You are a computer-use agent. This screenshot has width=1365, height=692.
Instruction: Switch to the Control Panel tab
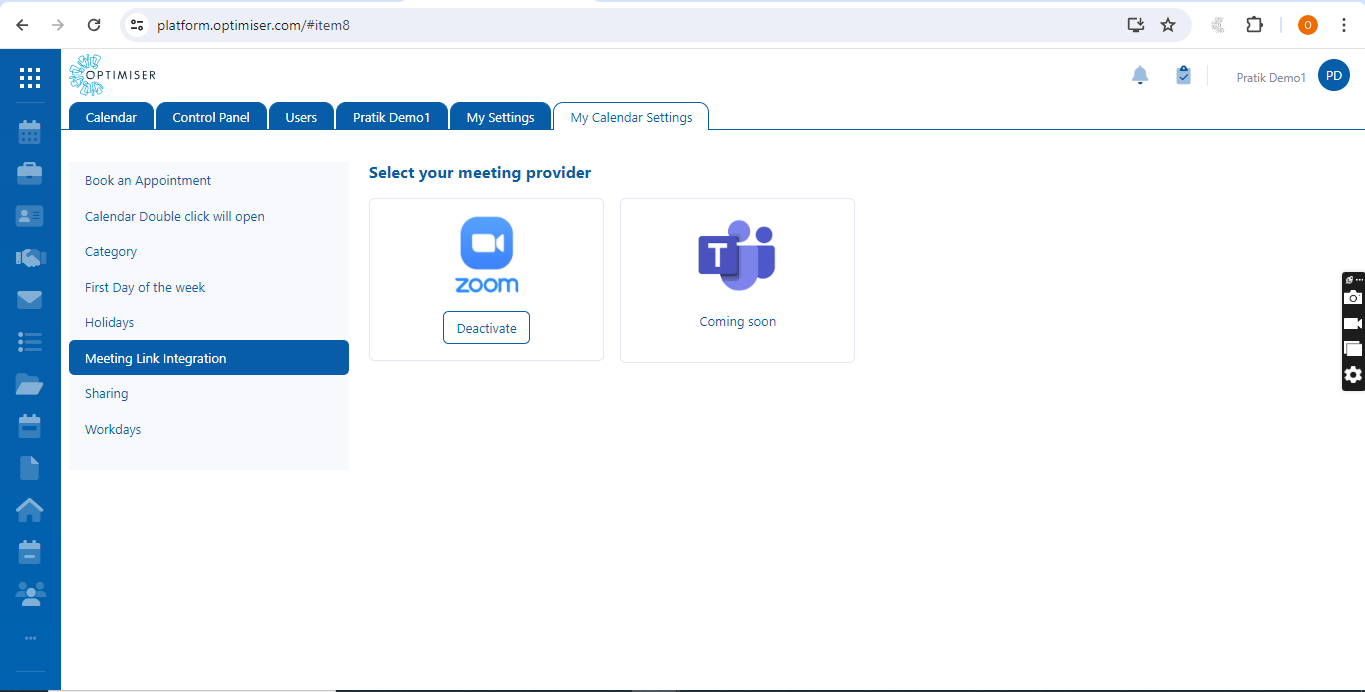pyautogui.click(x=211, y=117)
